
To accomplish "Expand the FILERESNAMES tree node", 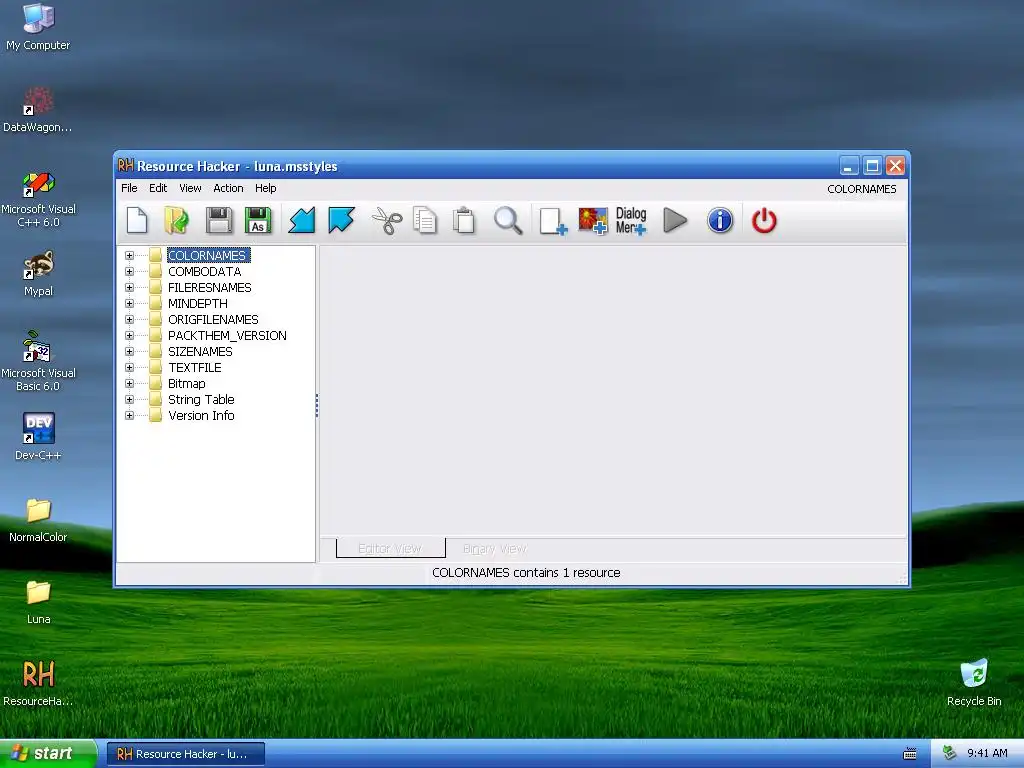I will click(x=129, y=287).
